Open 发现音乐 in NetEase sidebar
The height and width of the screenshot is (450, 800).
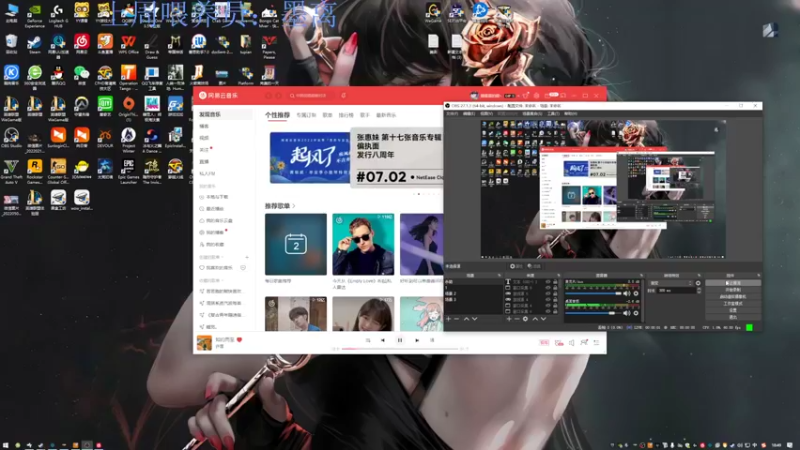tap(223, 114)
